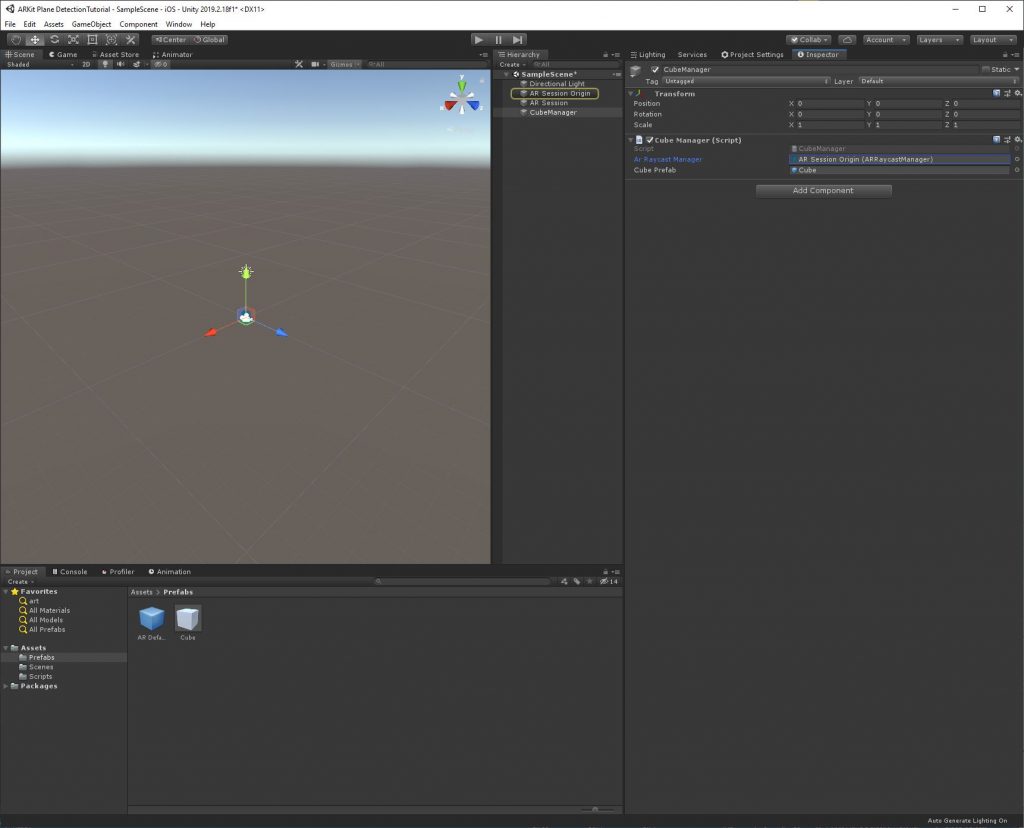Viewport: 1024px width, 828px height.
Task: Select the combined Transform tool
Action: (x=111, y=40)
